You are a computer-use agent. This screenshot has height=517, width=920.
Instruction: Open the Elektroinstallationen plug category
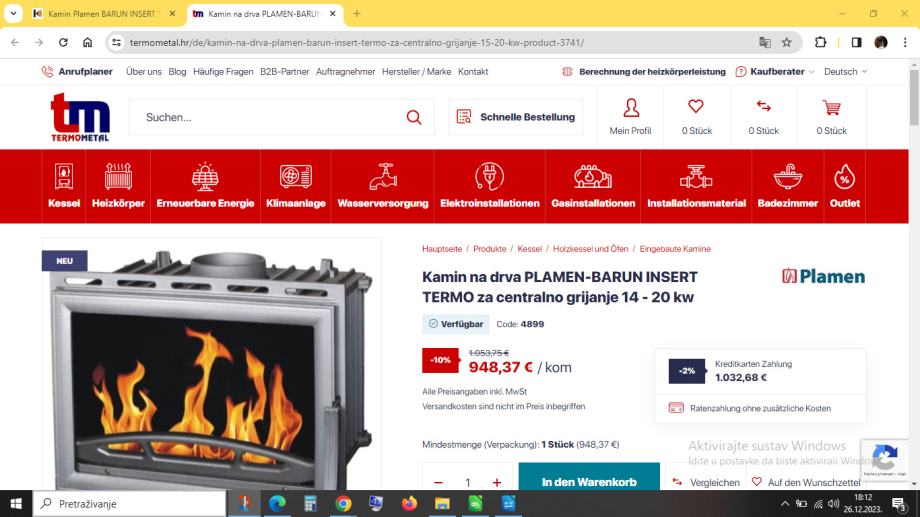pyautogui.click(x=489, y=186)
